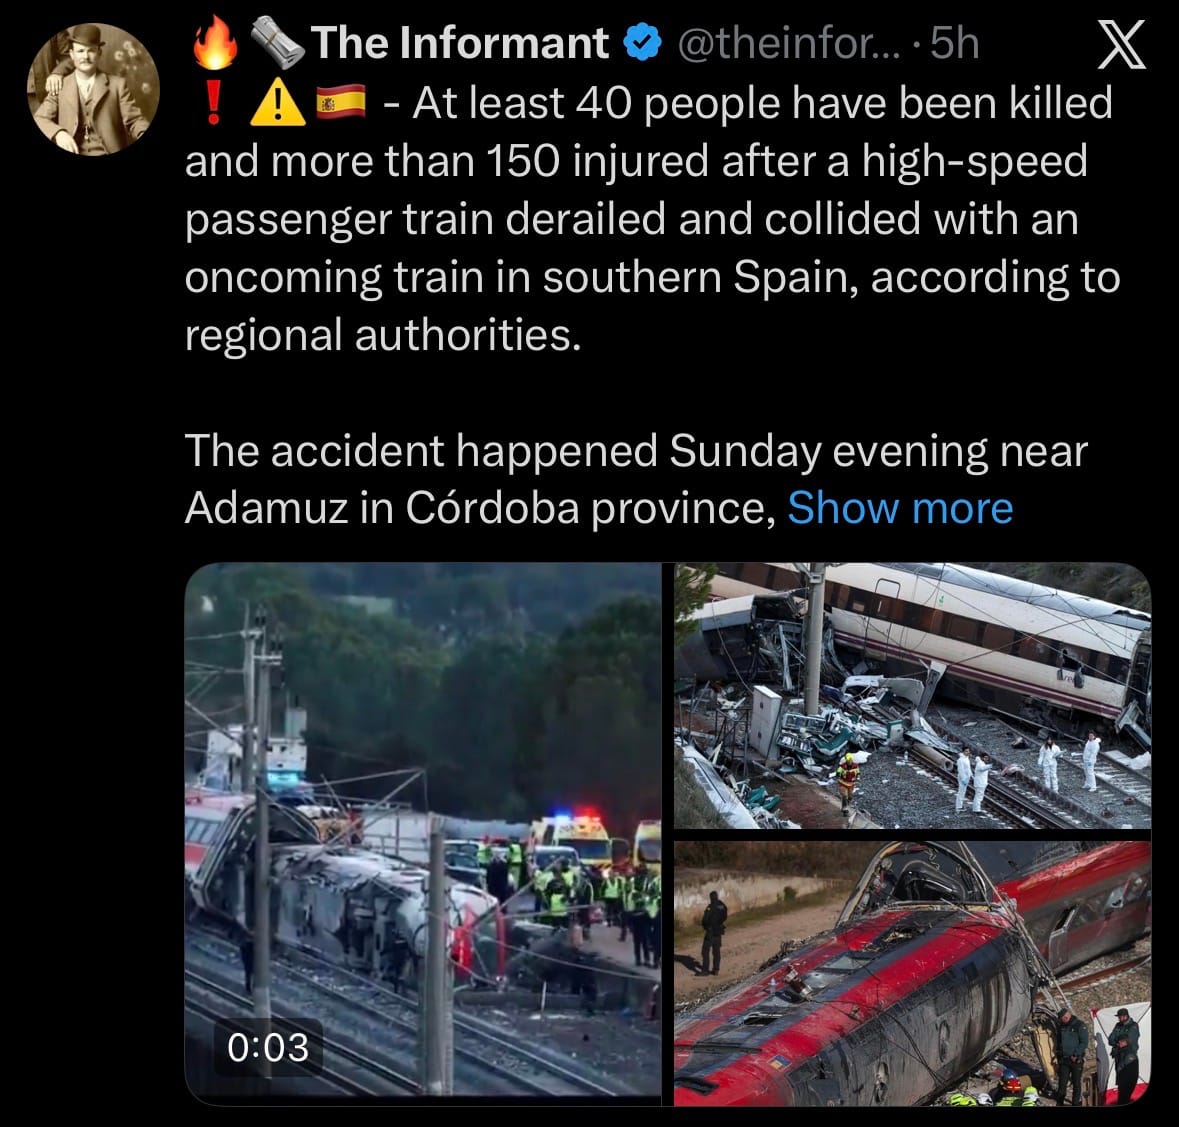Click the 'regional authorities.' text line
The image size is (1179, 1127).
pos(383,335)
